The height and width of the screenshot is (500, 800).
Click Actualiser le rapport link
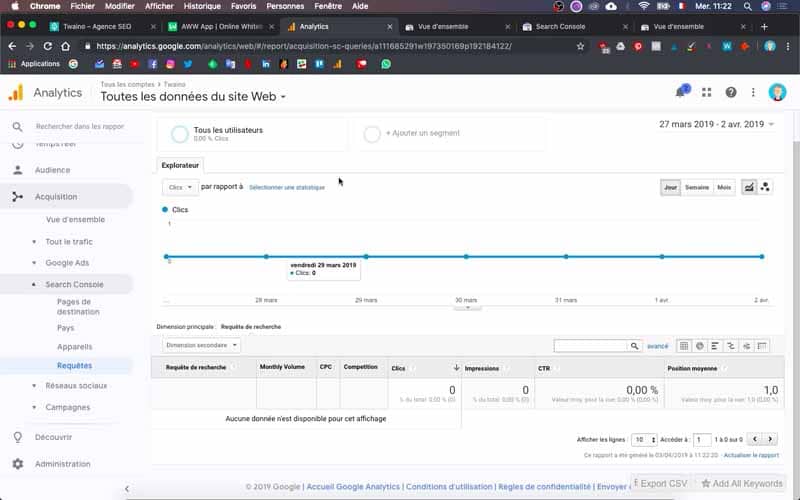coord(751,455)
